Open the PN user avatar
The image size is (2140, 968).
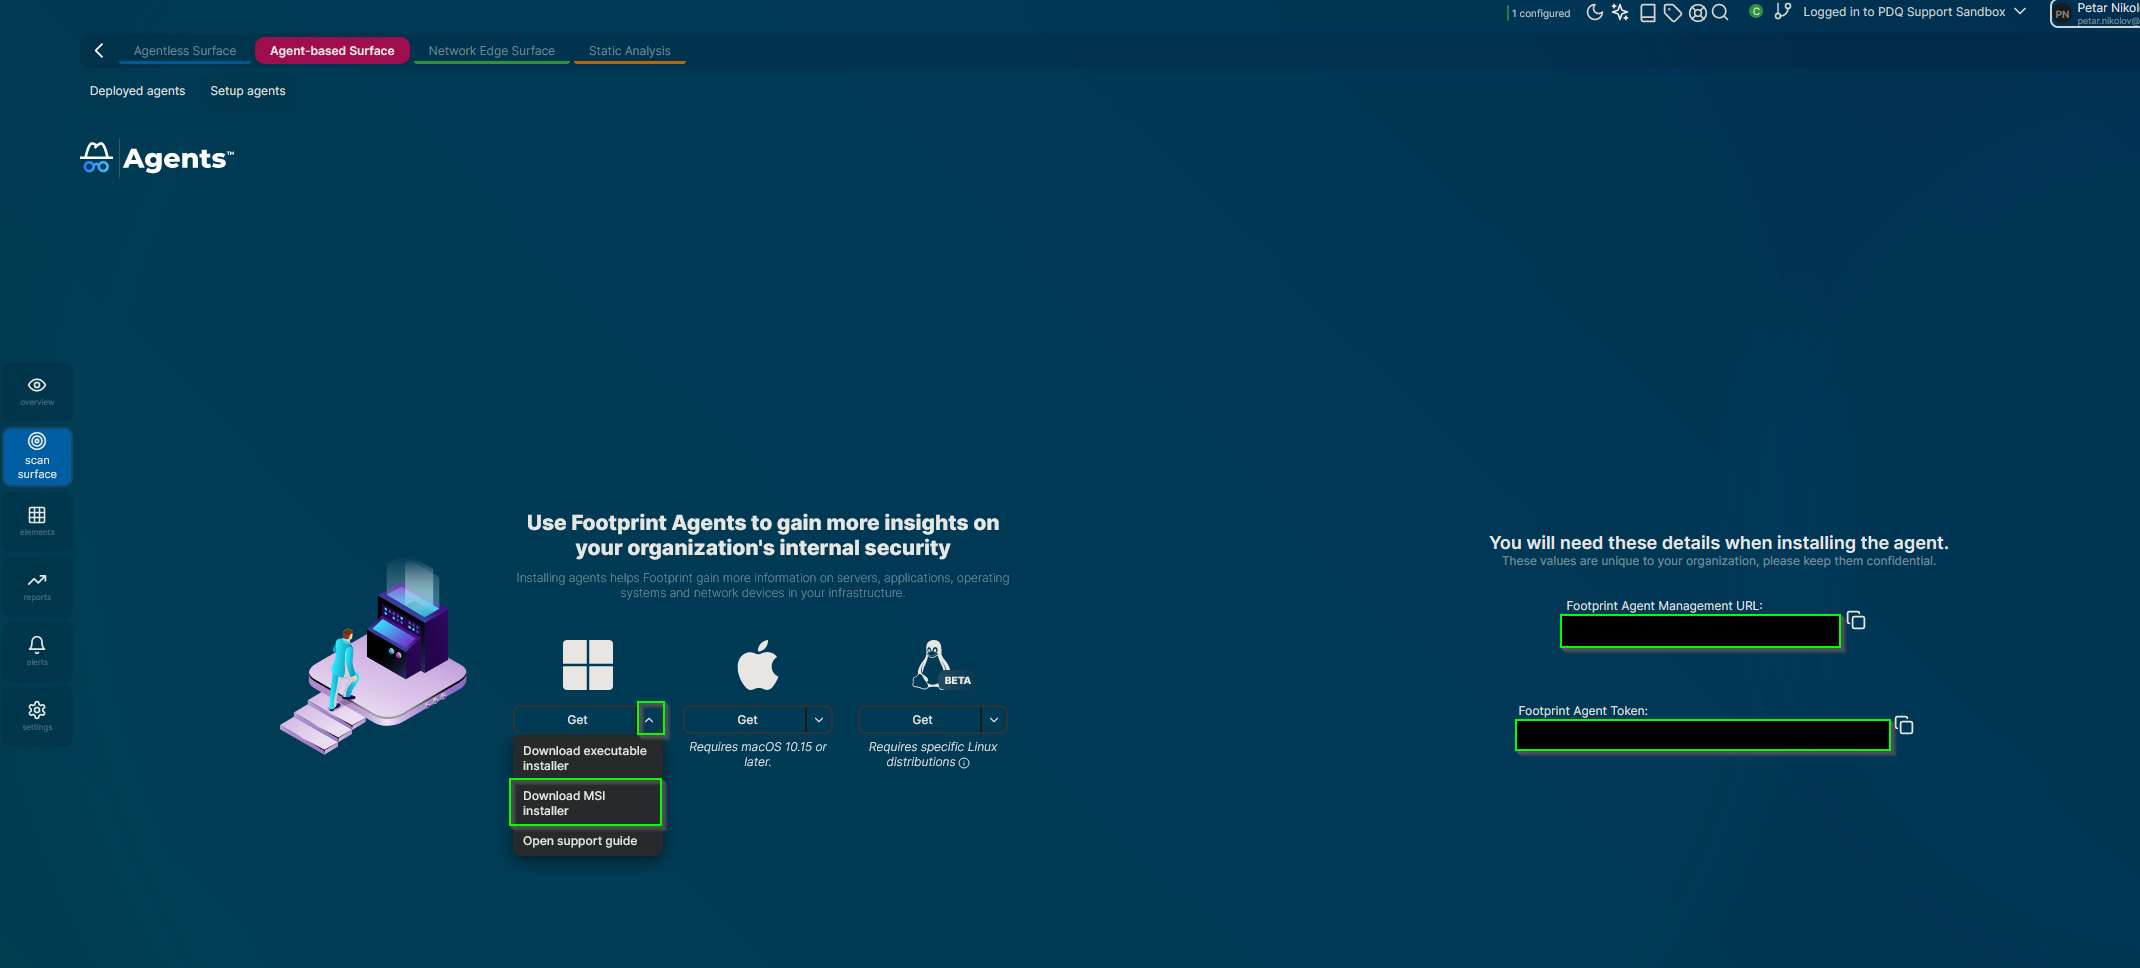pos(2062,14)
